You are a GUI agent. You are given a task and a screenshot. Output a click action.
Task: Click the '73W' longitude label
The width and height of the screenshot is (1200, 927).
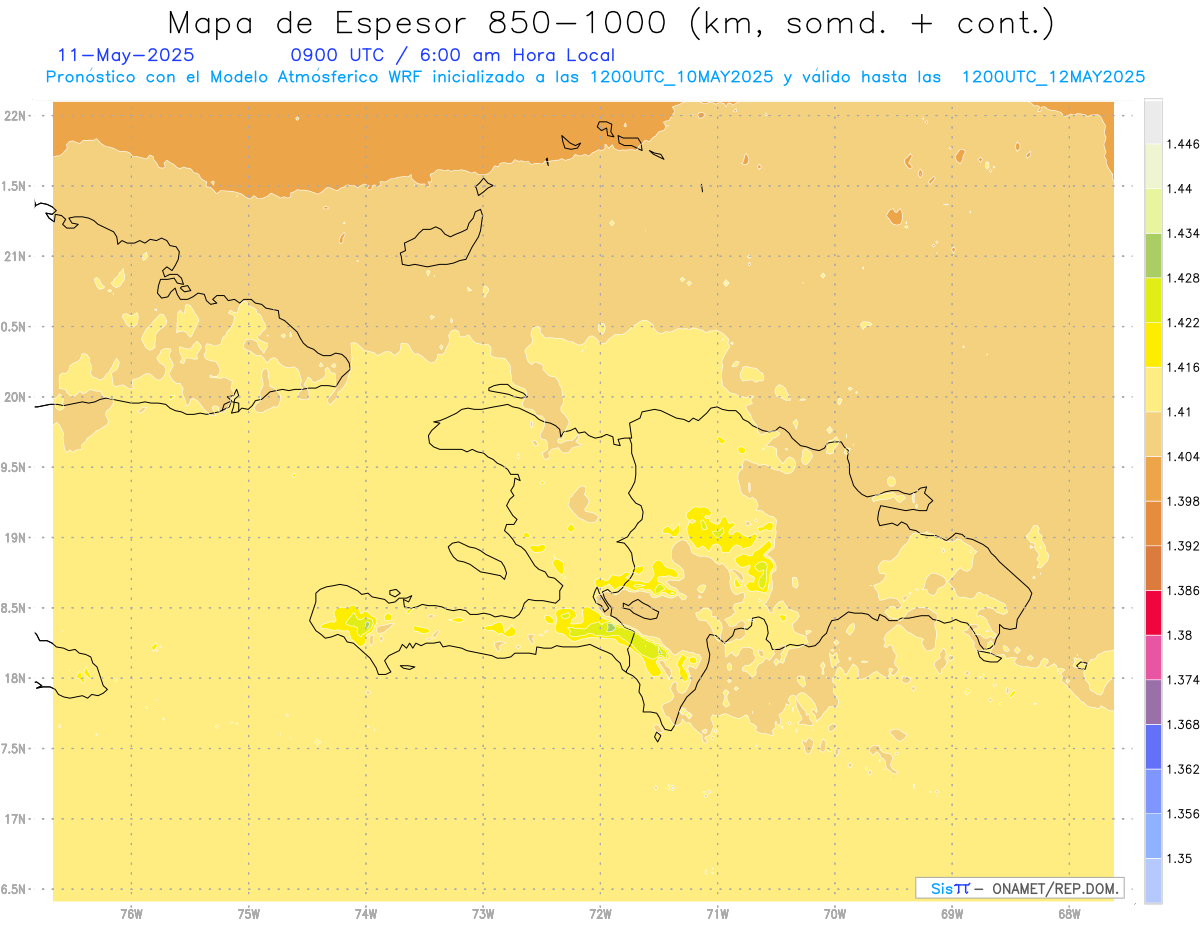483,913
